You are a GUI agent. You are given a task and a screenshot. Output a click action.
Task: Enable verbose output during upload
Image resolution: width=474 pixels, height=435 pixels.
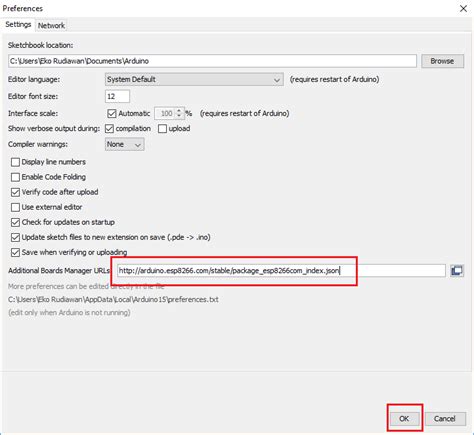pos(162,129)
